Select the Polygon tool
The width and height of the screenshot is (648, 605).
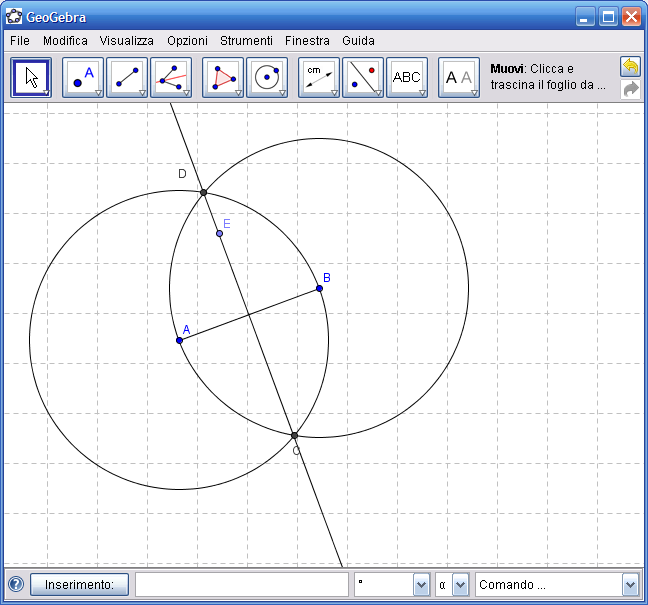(x=223, y=77)
